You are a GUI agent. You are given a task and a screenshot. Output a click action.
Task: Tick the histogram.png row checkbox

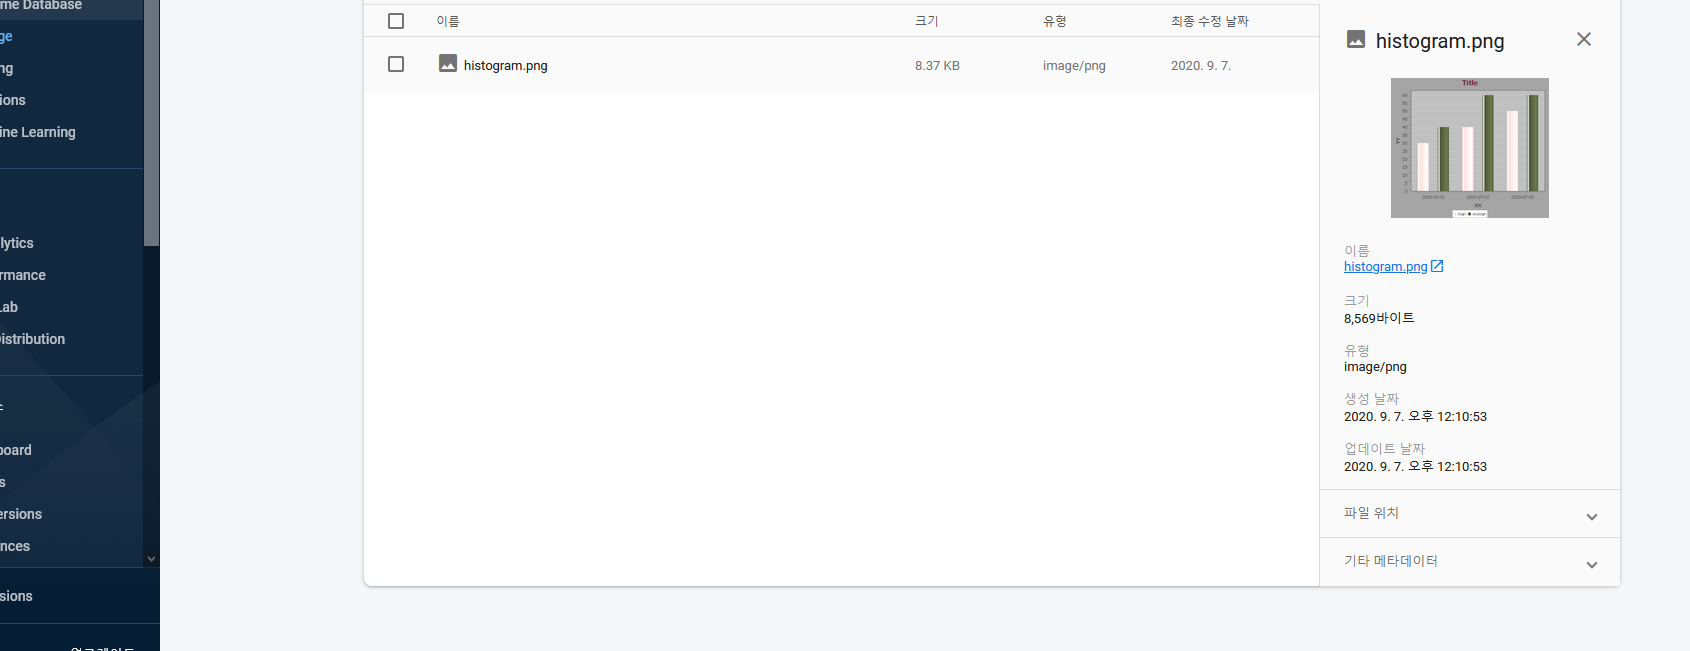(396, 64)
